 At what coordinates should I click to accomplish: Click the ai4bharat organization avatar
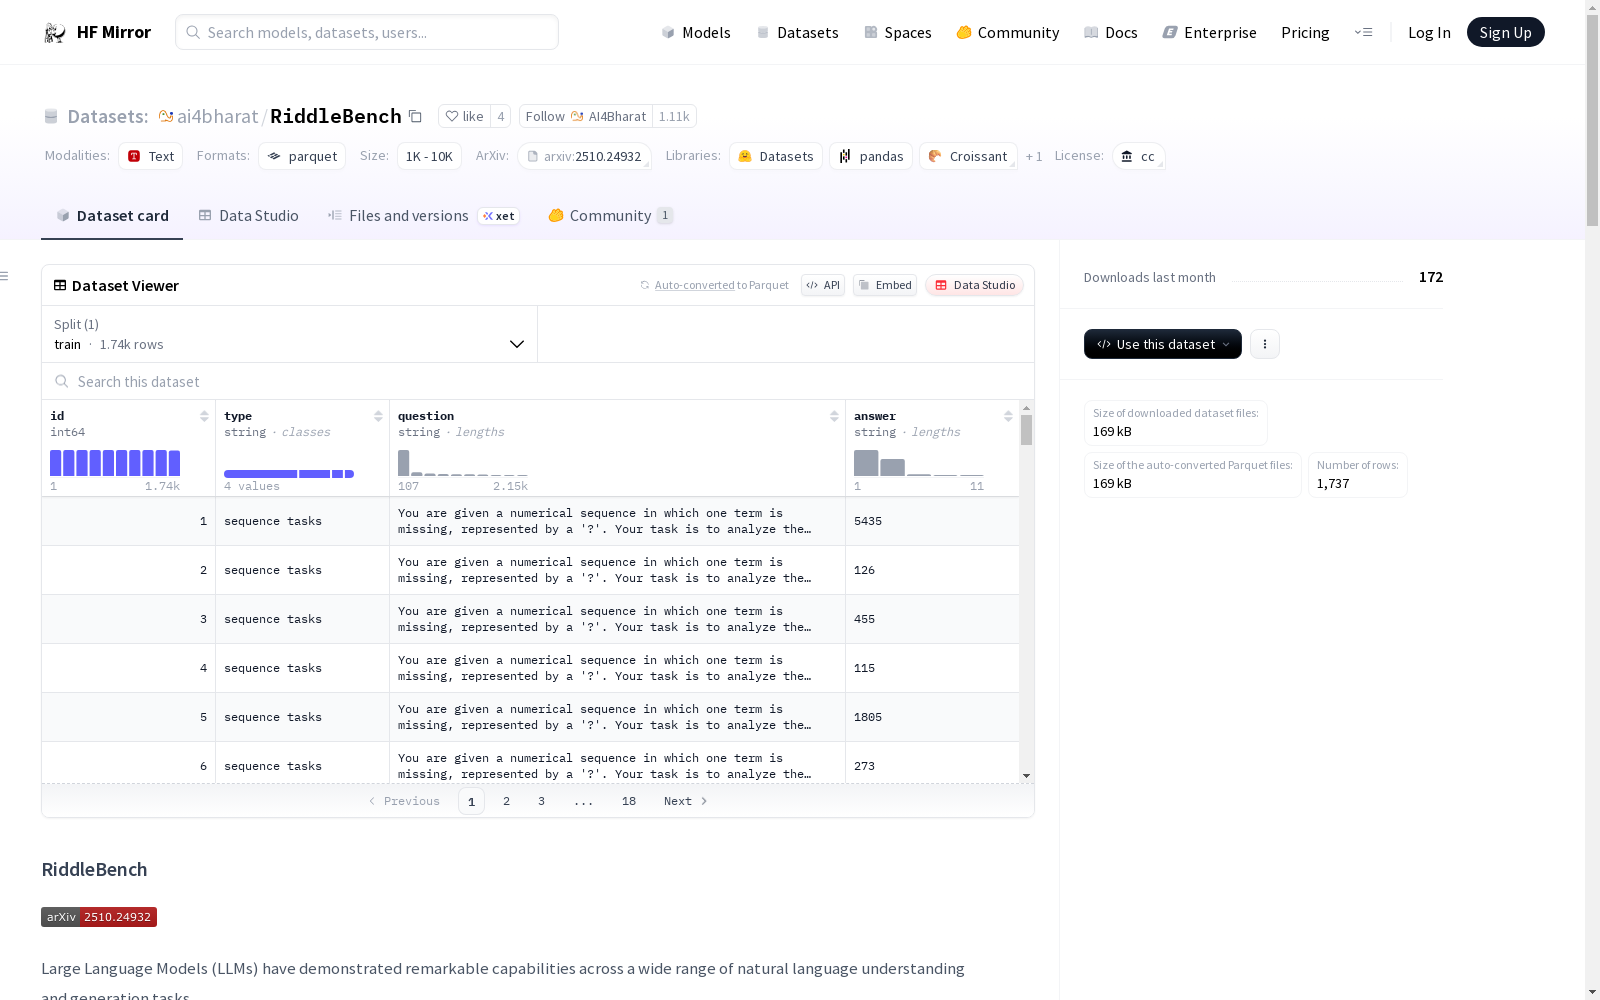[166, 116]
